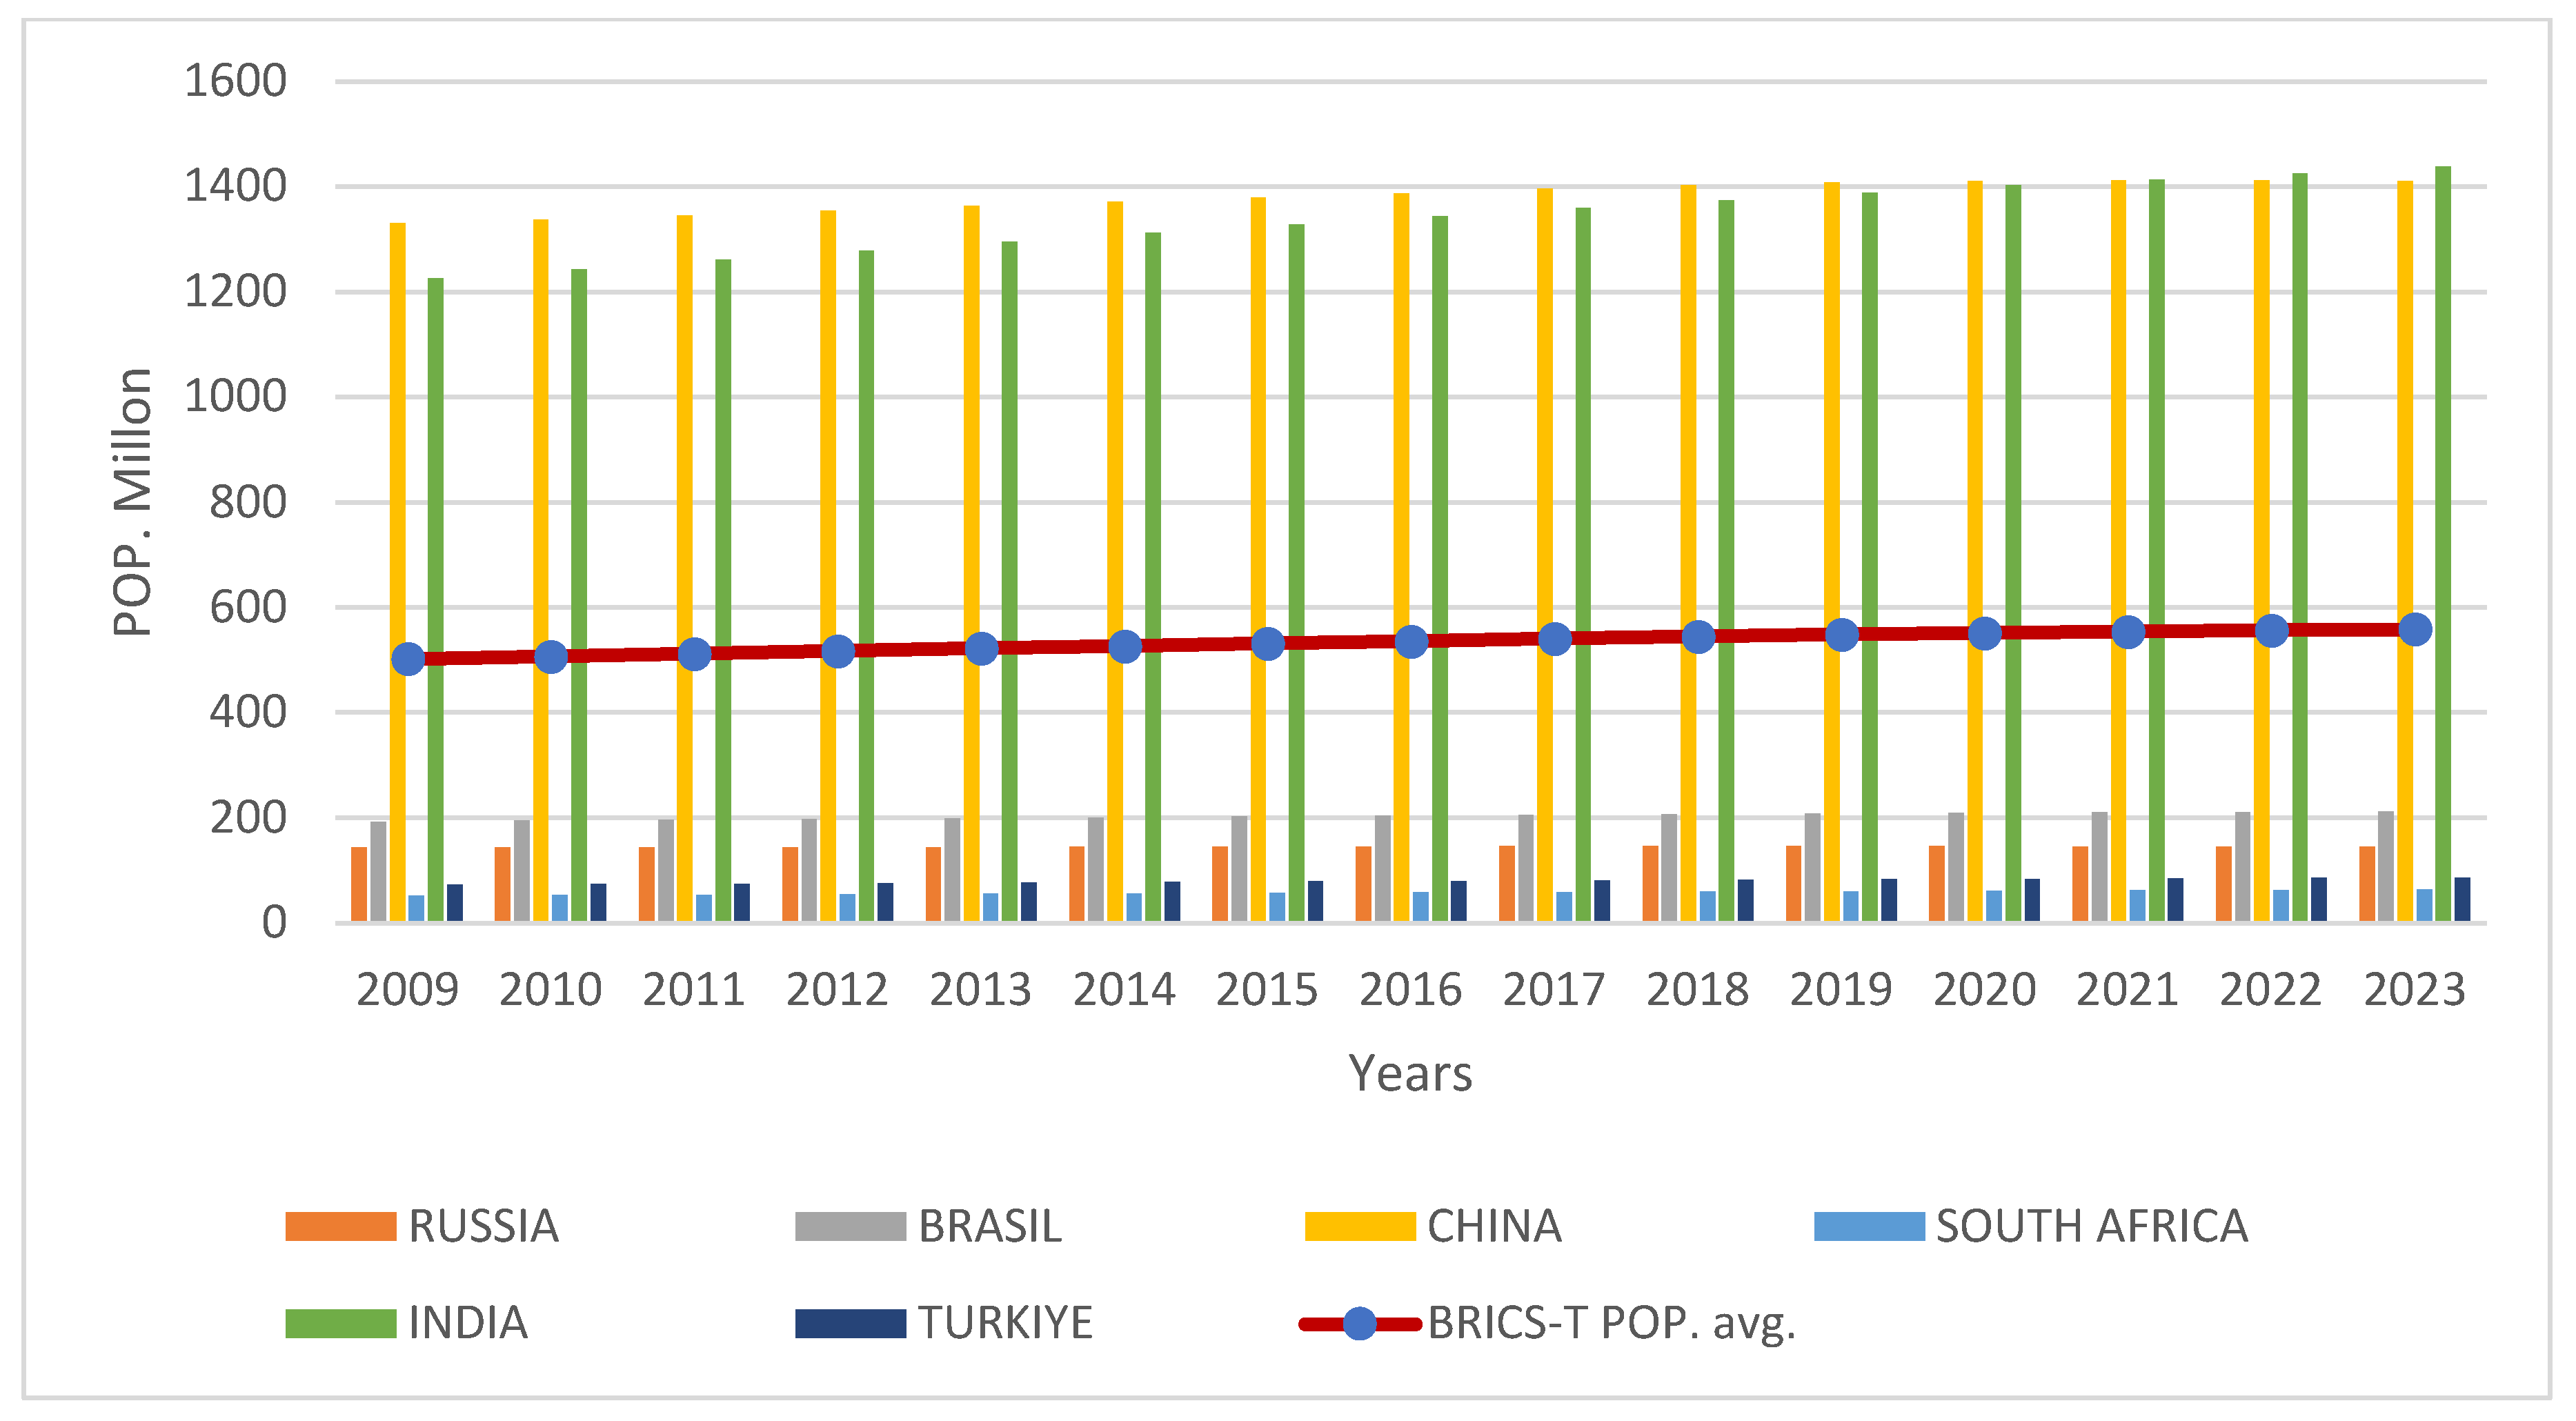
Task: Click the BRASIL gray legend swatch
Action: [850, 1226]
